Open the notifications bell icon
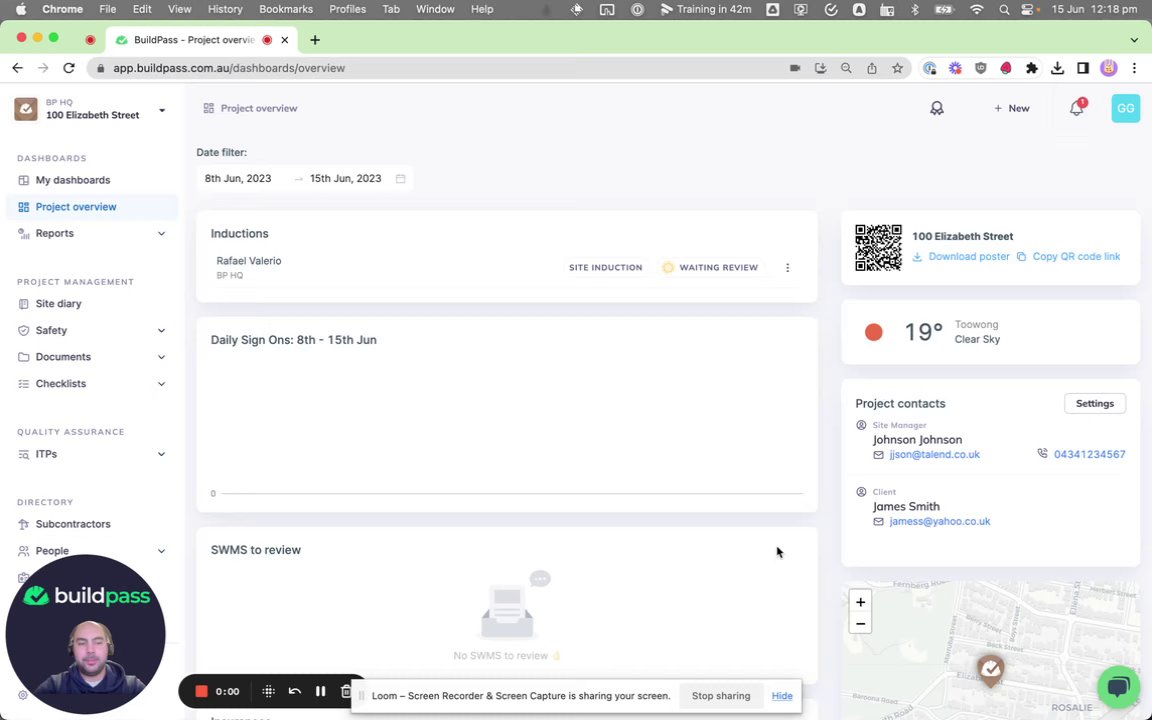This screenshot has width=1152, height=720. [x=1076, y=108]
